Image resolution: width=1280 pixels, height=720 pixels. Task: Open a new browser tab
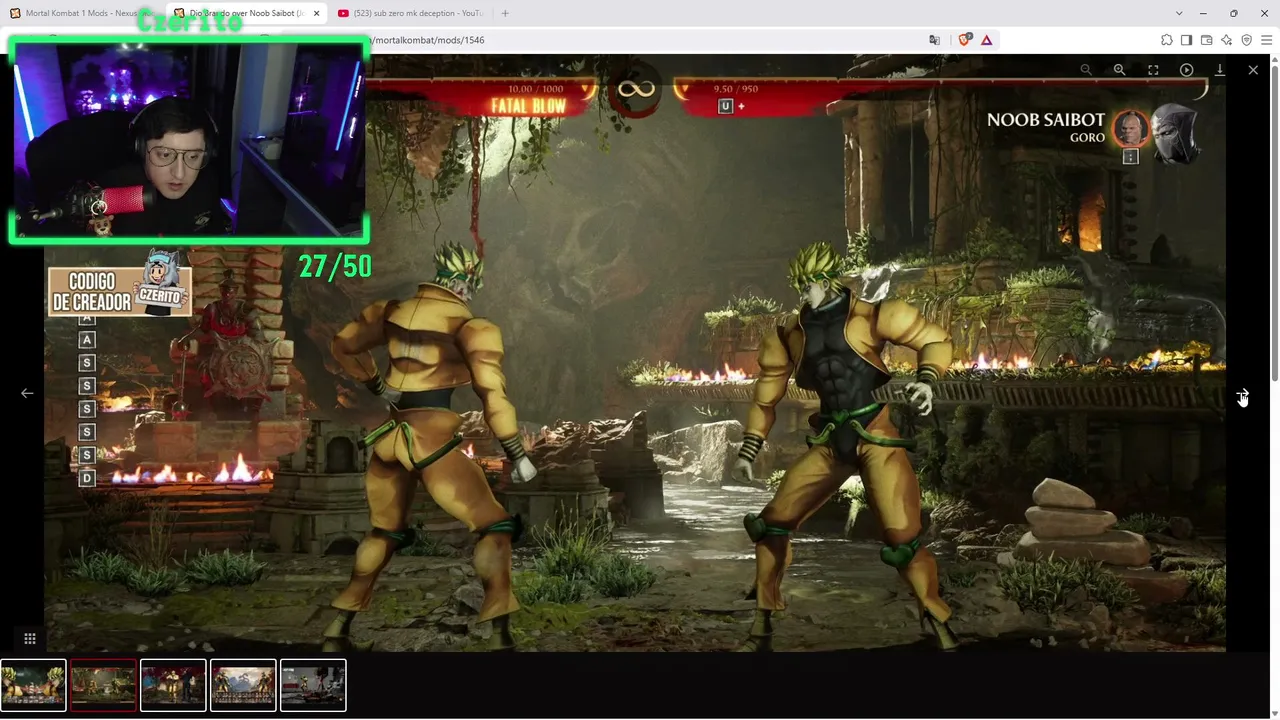505,13
